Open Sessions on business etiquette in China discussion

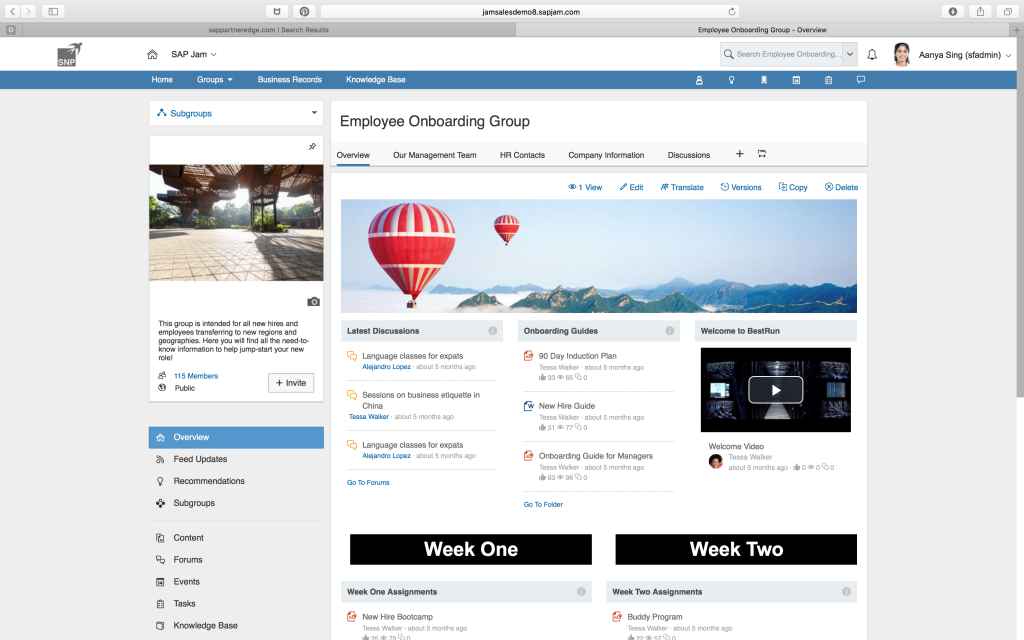point(421,400)
